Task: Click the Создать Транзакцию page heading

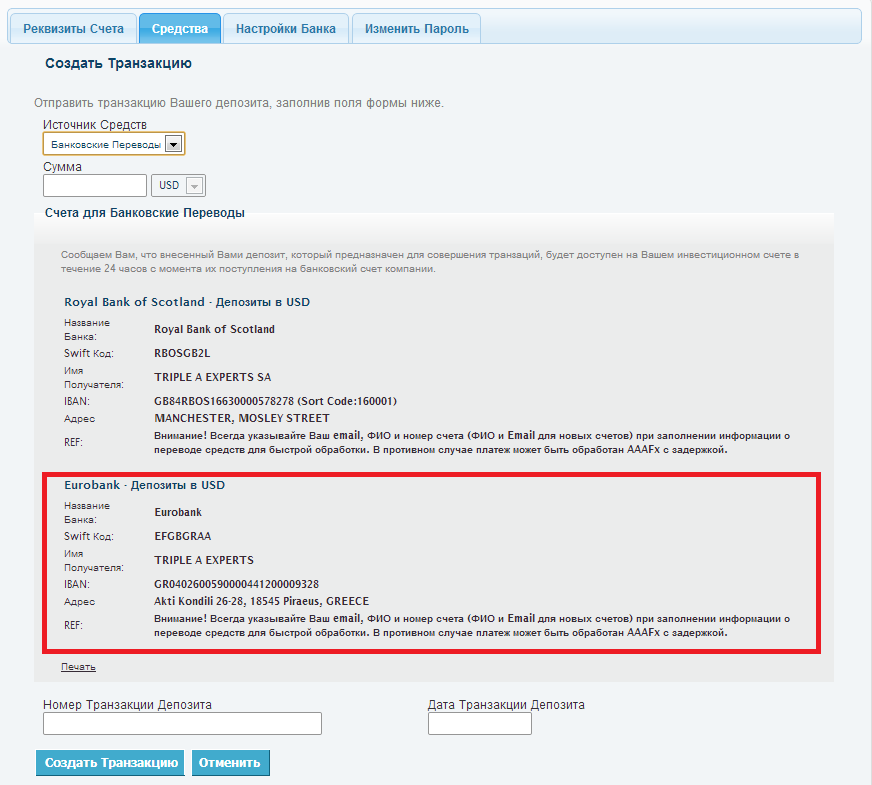Action: (x=118, y=63)
